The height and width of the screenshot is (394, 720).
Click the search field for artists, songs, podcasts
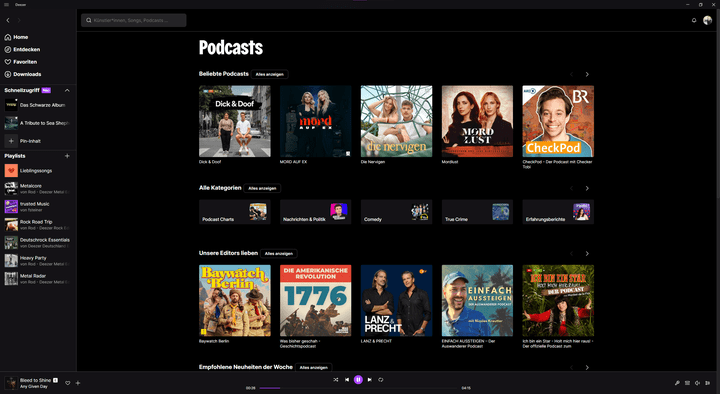134,20
